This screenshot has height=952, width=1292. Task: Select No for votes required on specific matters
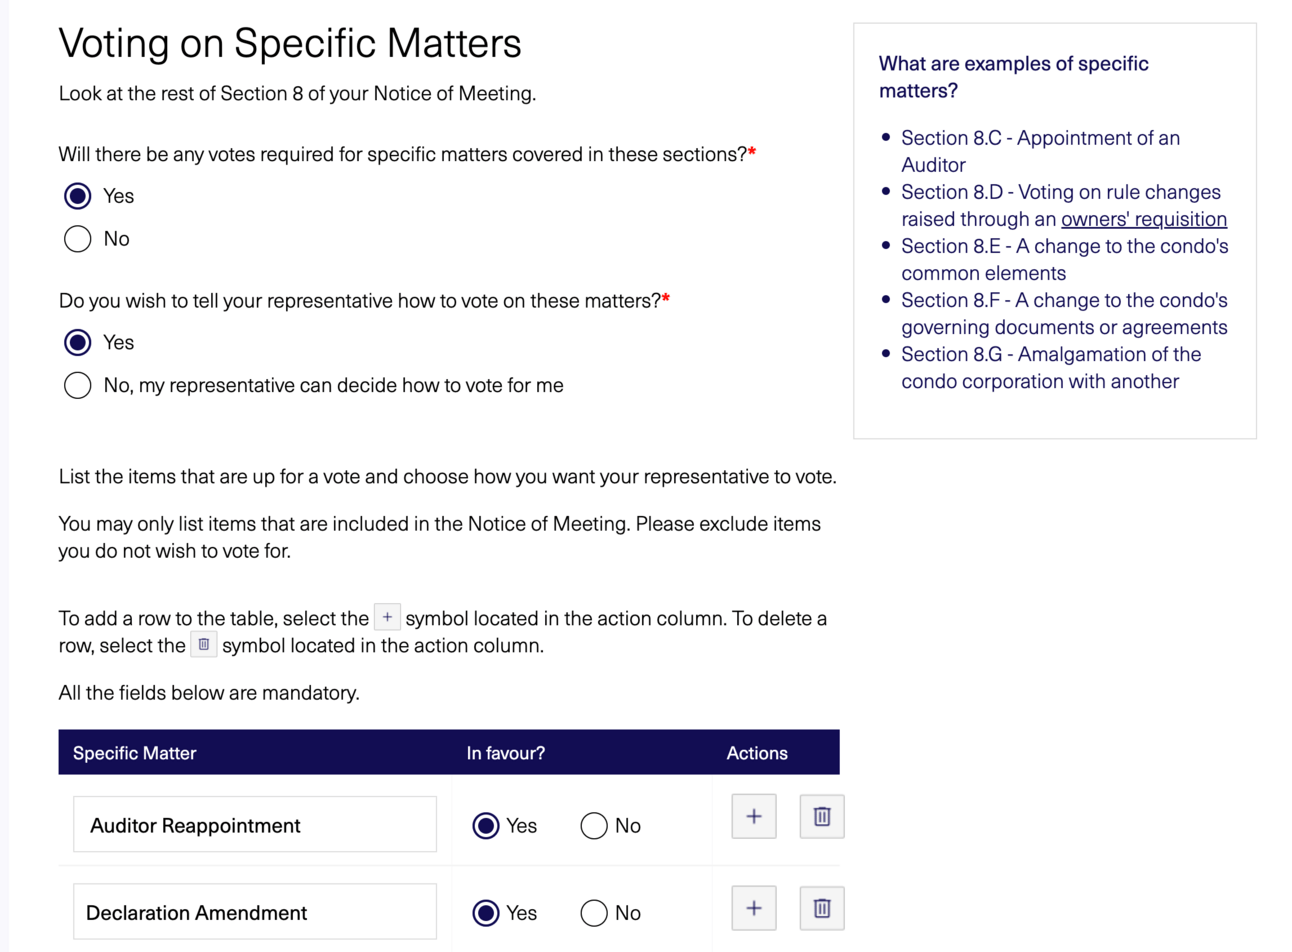[x=78, y=239]
